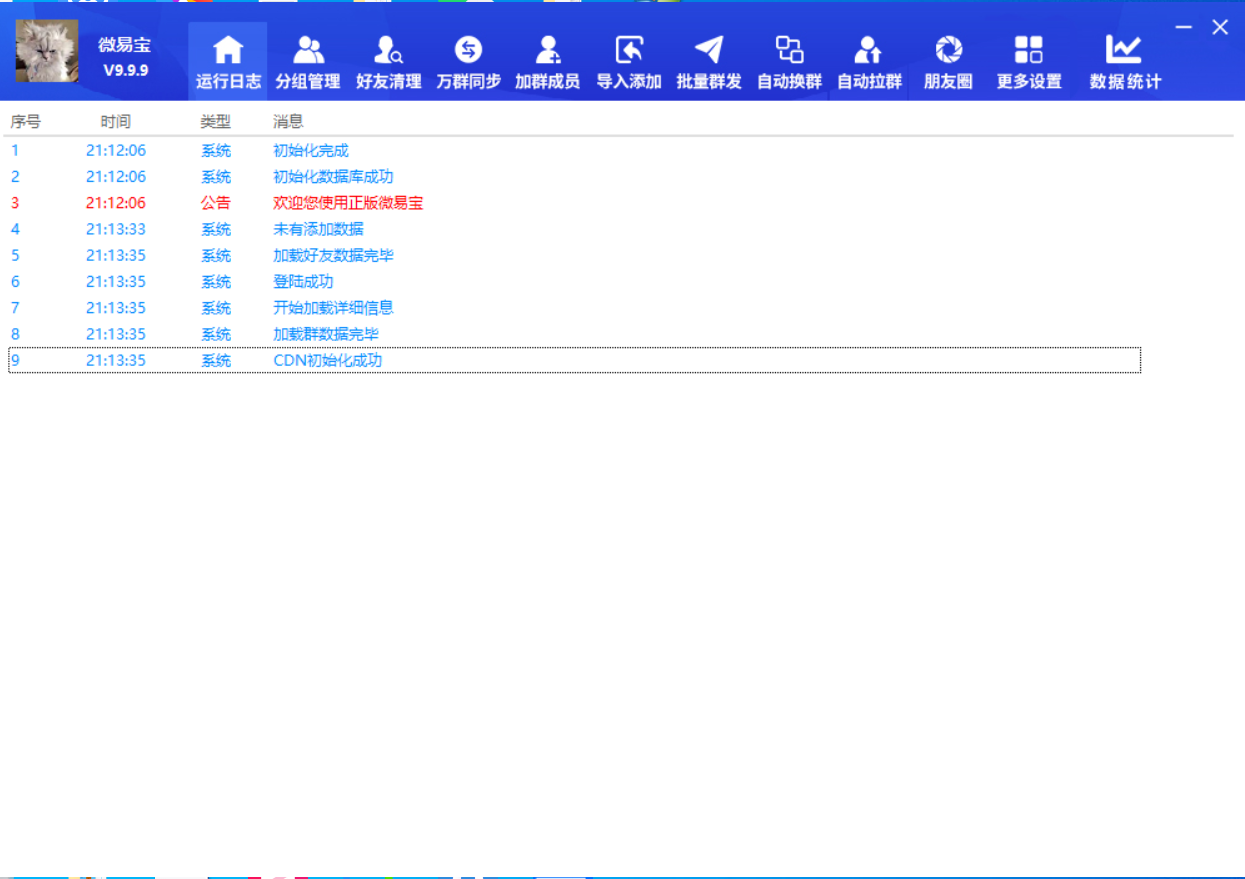
Task: Open 万群同步 sync icon
Action: (468, 50)
